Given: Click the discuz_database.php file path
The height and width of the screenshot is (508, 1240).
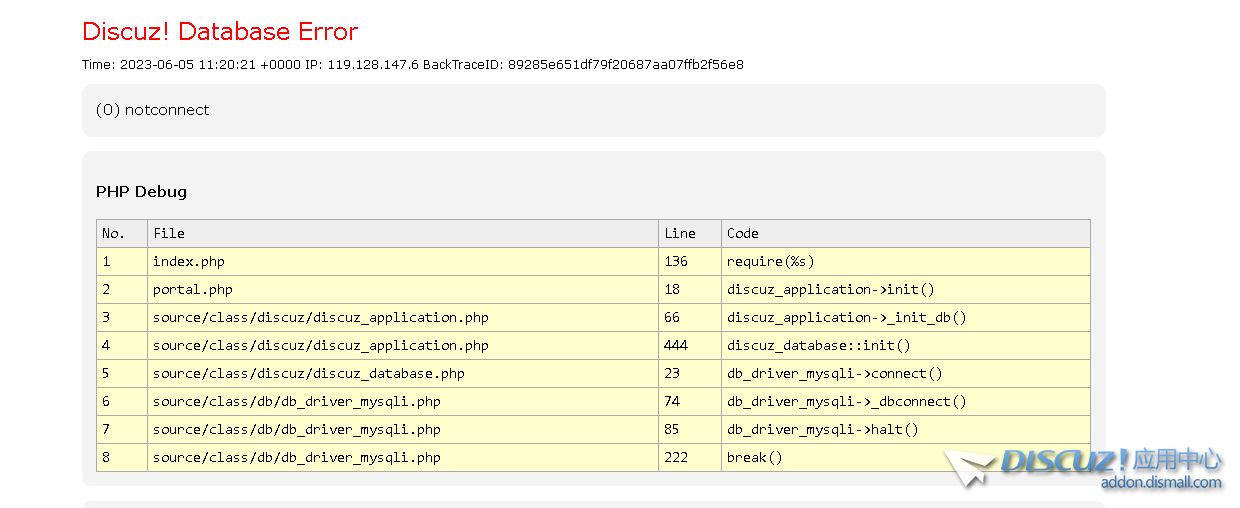Looking at the screenshot, I should (x=309, y=374).
